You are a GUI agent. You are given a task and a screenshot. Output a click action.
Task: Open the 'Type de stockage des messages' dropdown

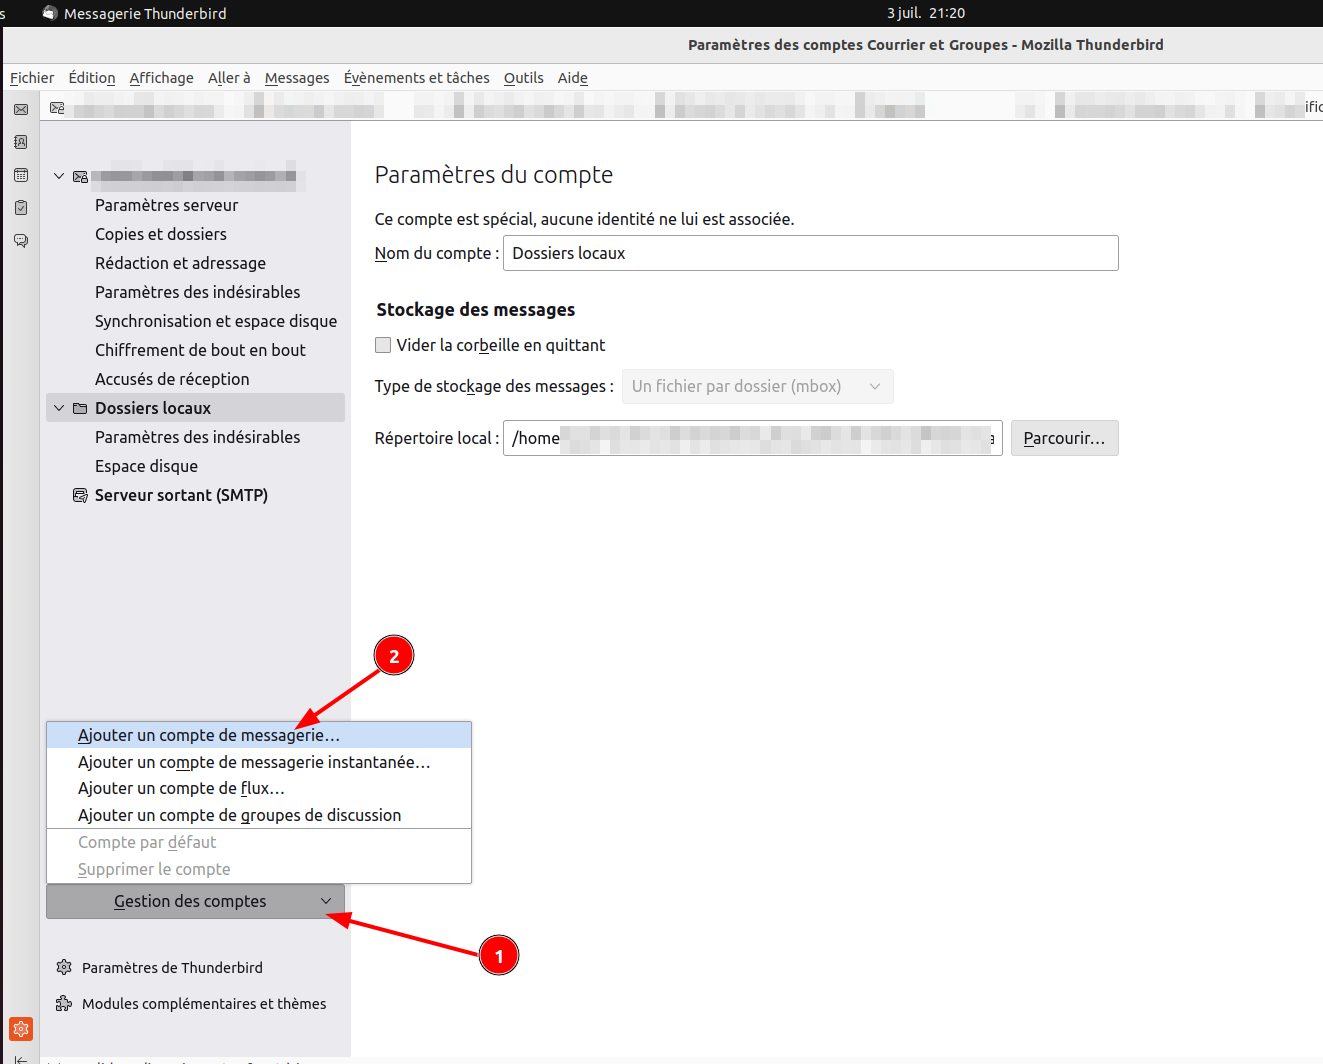[757, 386]
